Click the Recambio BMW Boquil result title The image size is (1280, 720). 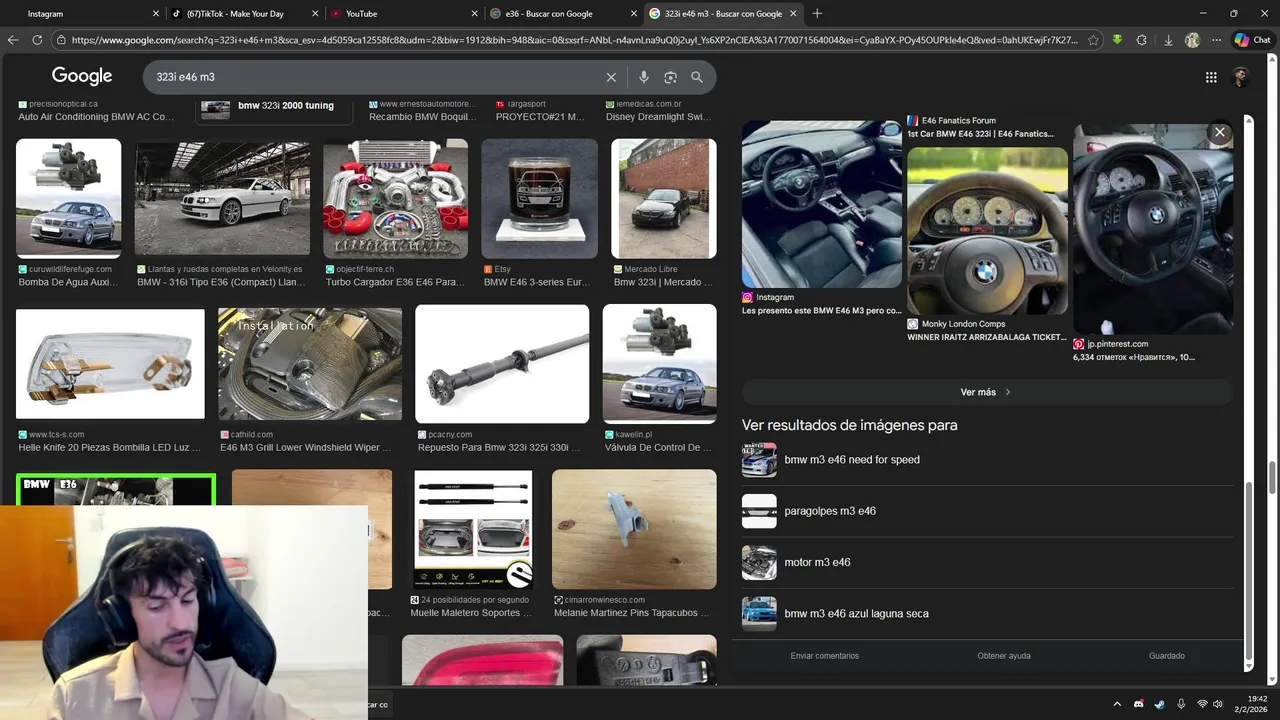click(x=423, y=117)
